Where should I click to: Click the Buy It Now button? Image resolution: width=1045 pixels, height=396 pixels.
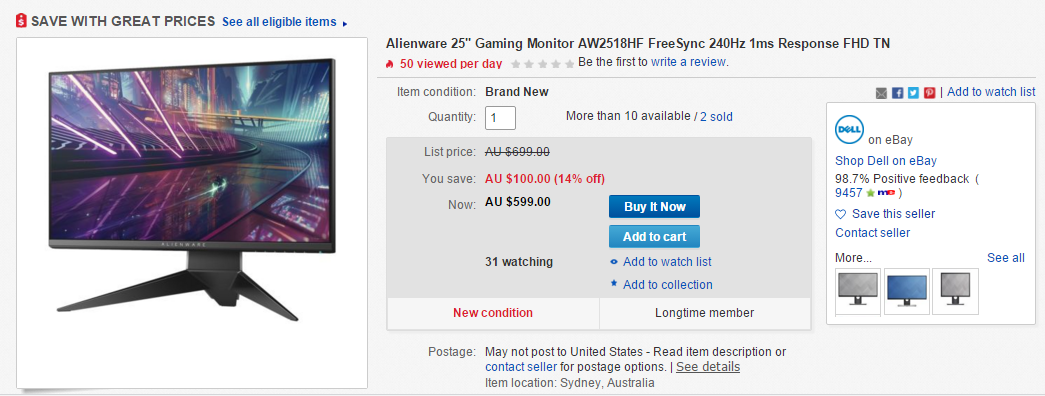pos(654,207)
